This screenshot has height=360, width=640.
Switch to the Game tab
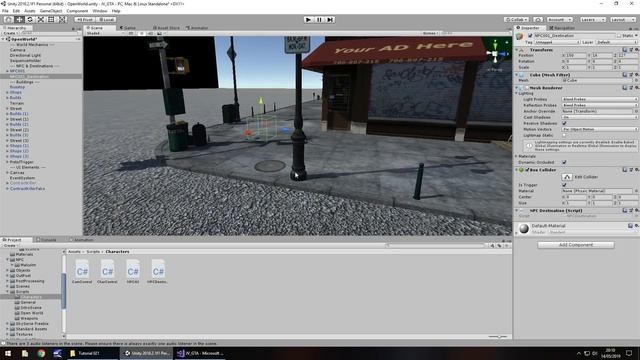[128, 28]
